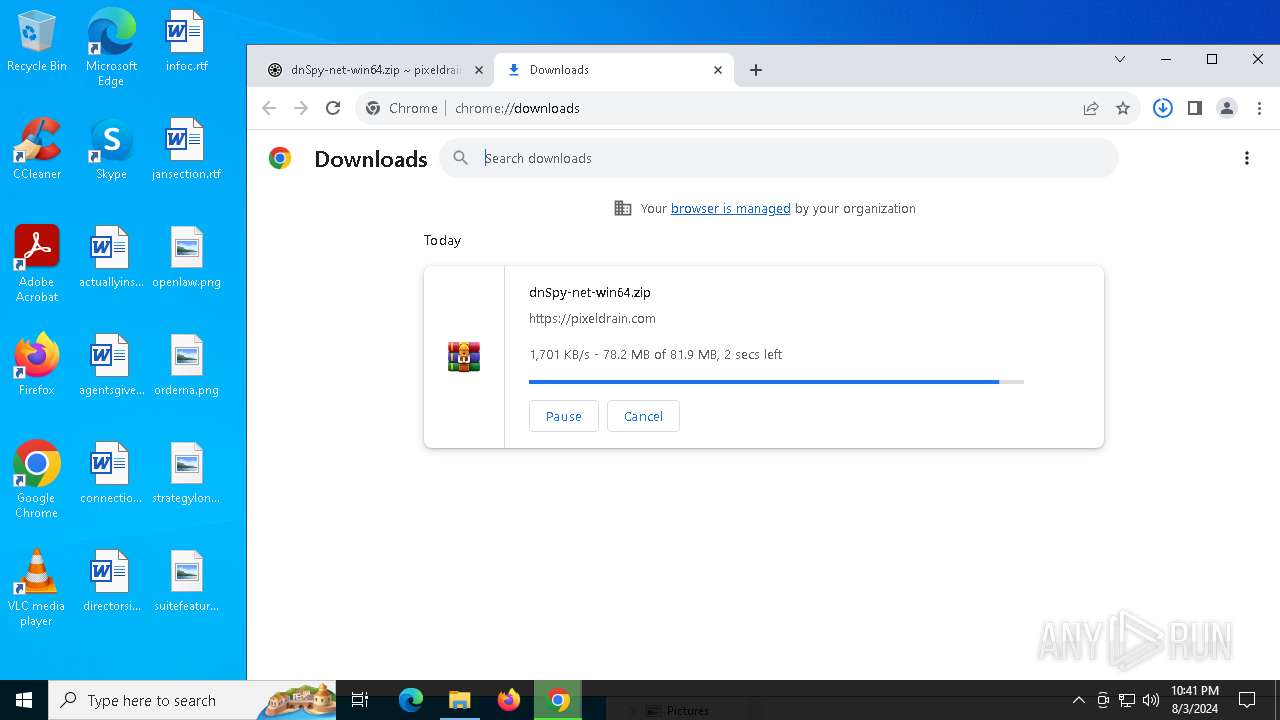Open a new tab with plus button
Image resolution: width=1280 pixels, height=720 pixels.
tap(756, 70)
